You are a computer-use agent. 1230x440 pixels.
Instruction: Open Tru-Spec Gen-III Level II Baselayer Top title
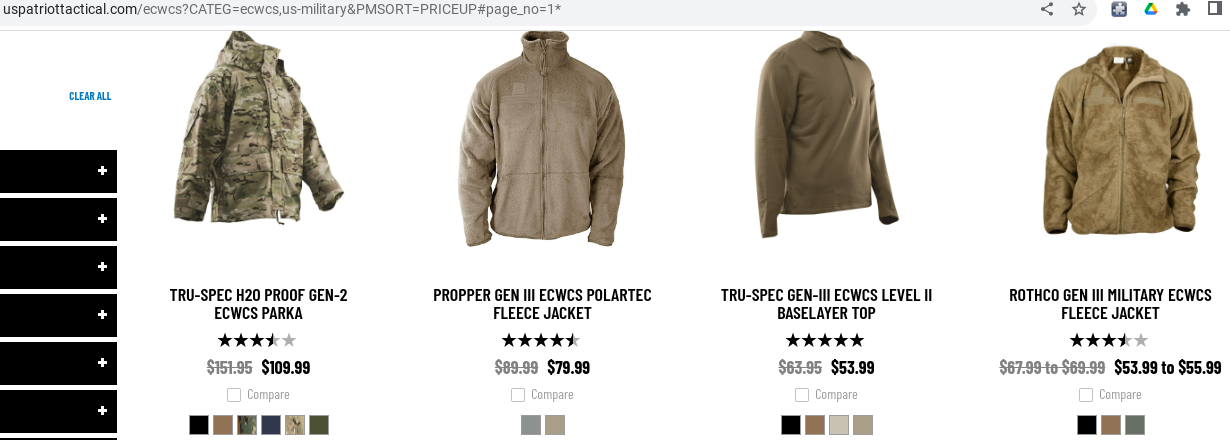(826, 304)
